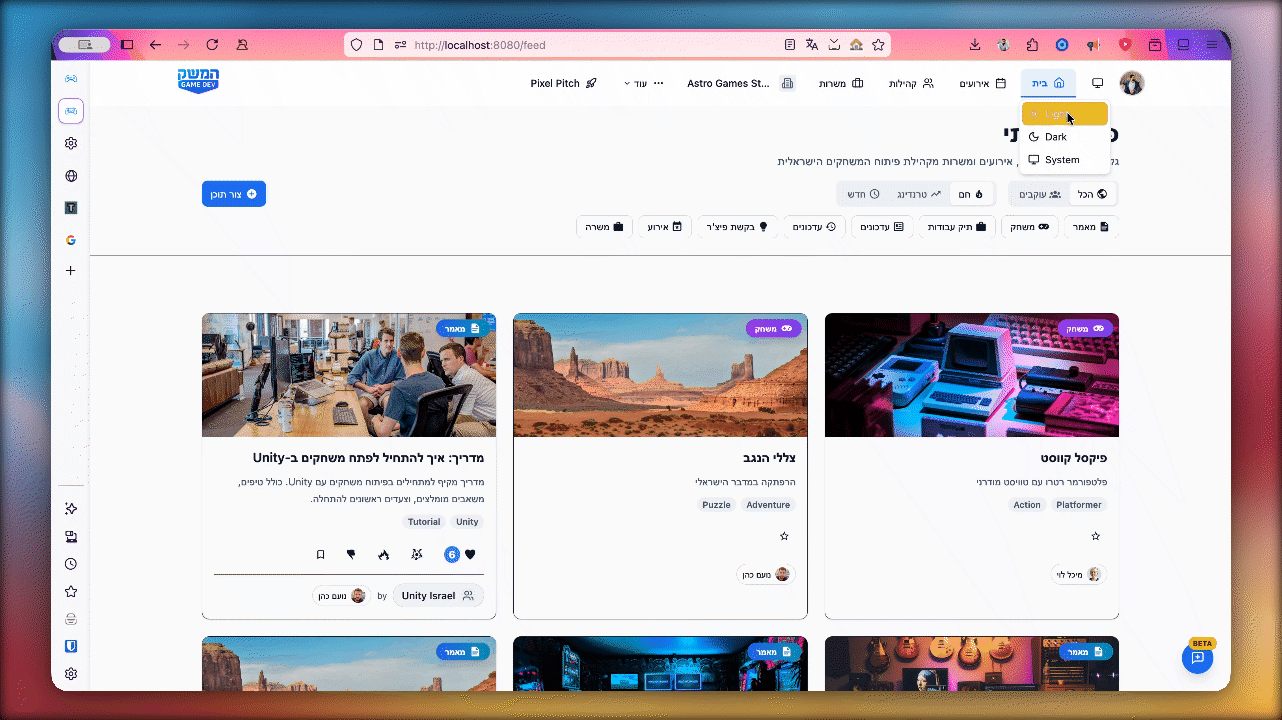
Task: Select the חם sort option
Action: pyautogui.click(x=970, y=194)
